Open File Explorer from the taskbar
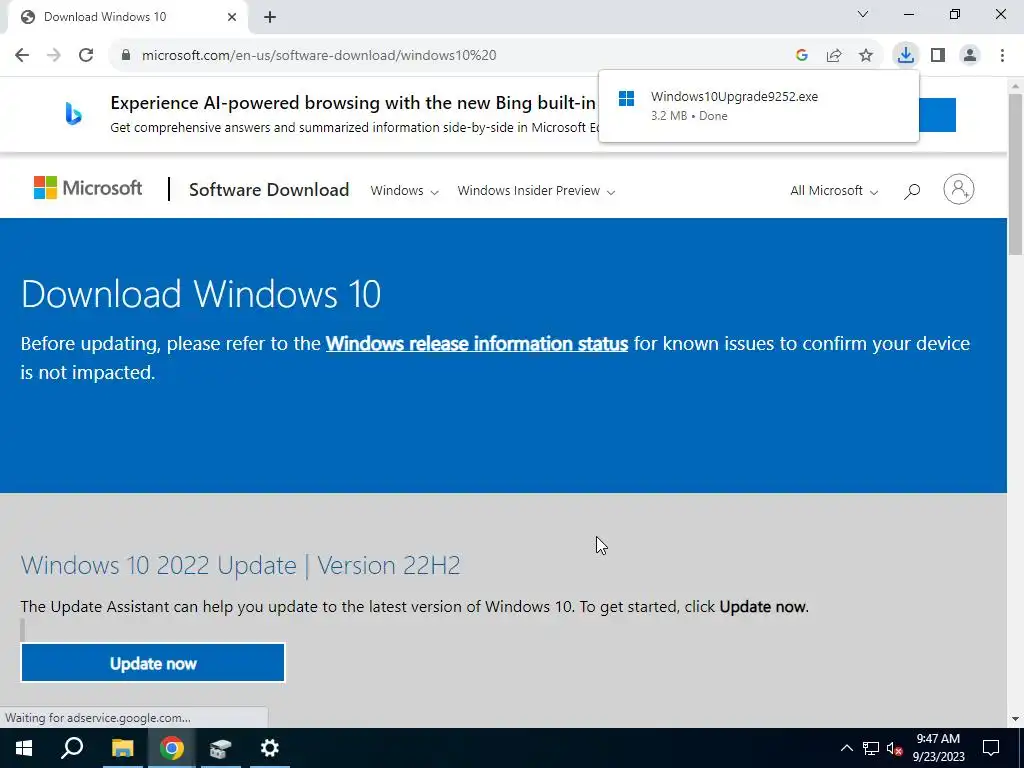Image resolution: width=1024 pixels, height=768 pixels. click(122, 748)
